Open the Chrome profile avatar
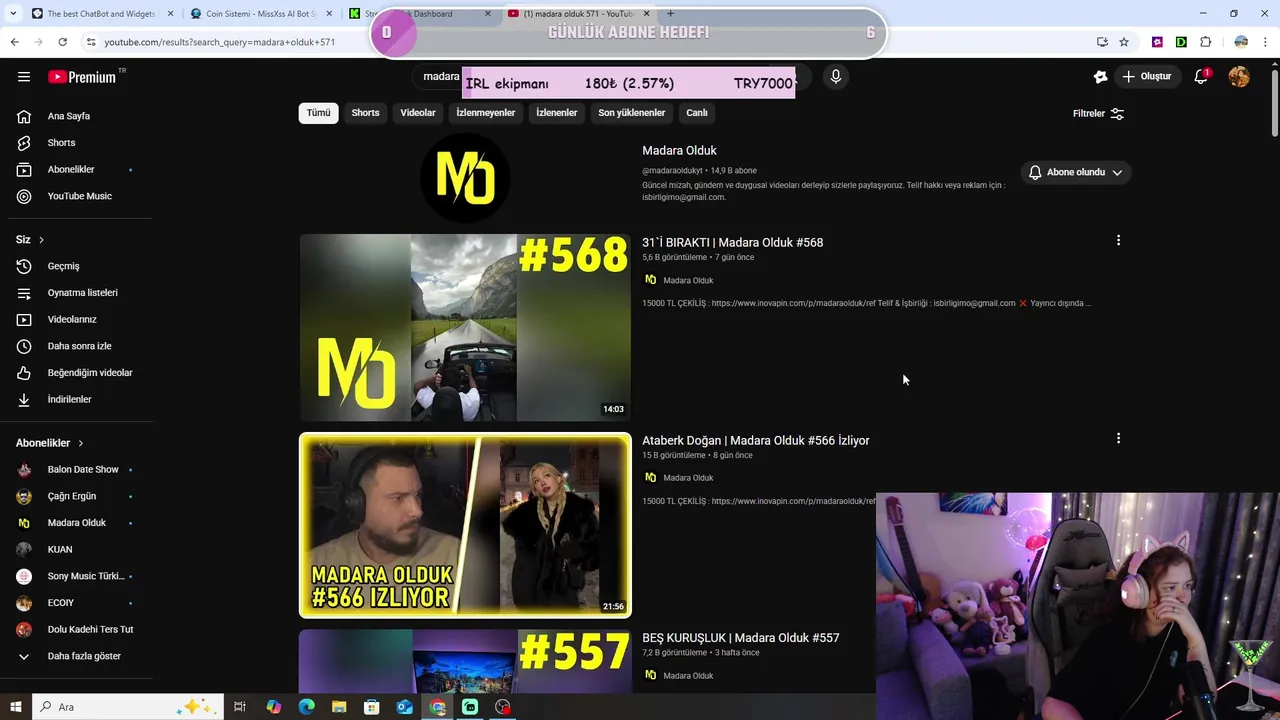 [1241, 42]
